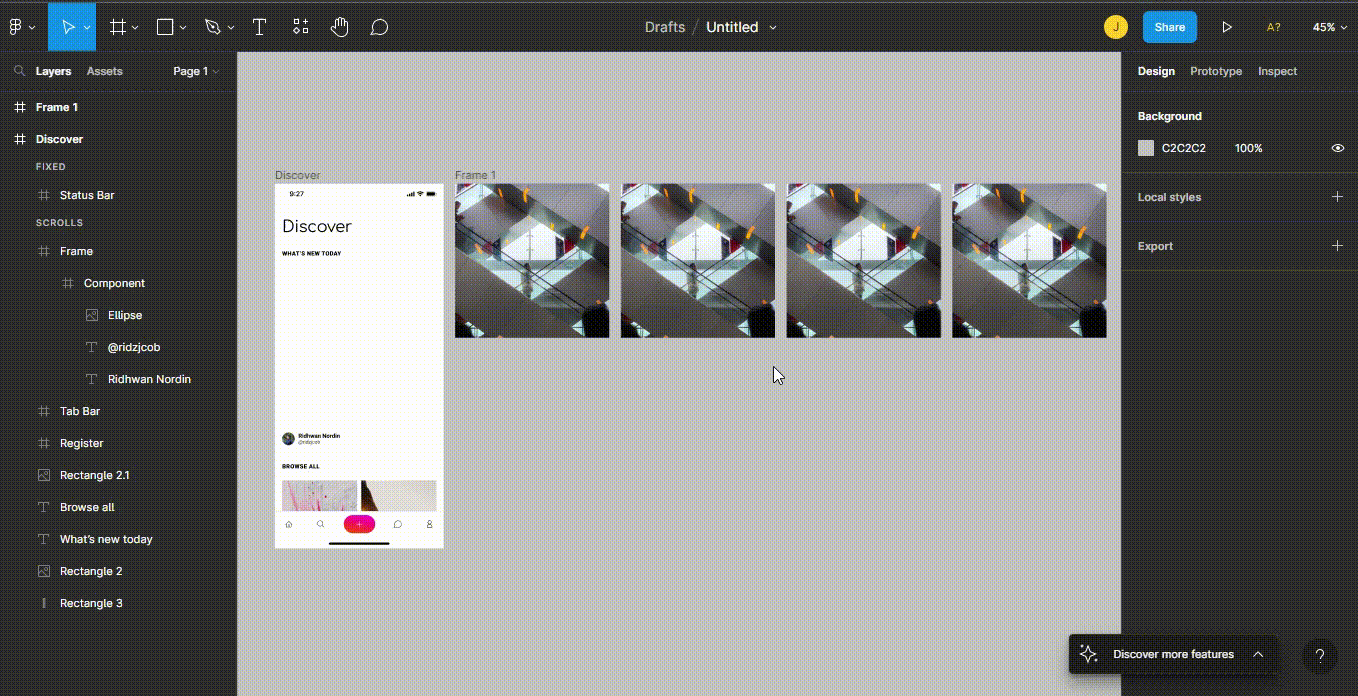Open the Frame tool dropdown arrow

coord(135,28)
